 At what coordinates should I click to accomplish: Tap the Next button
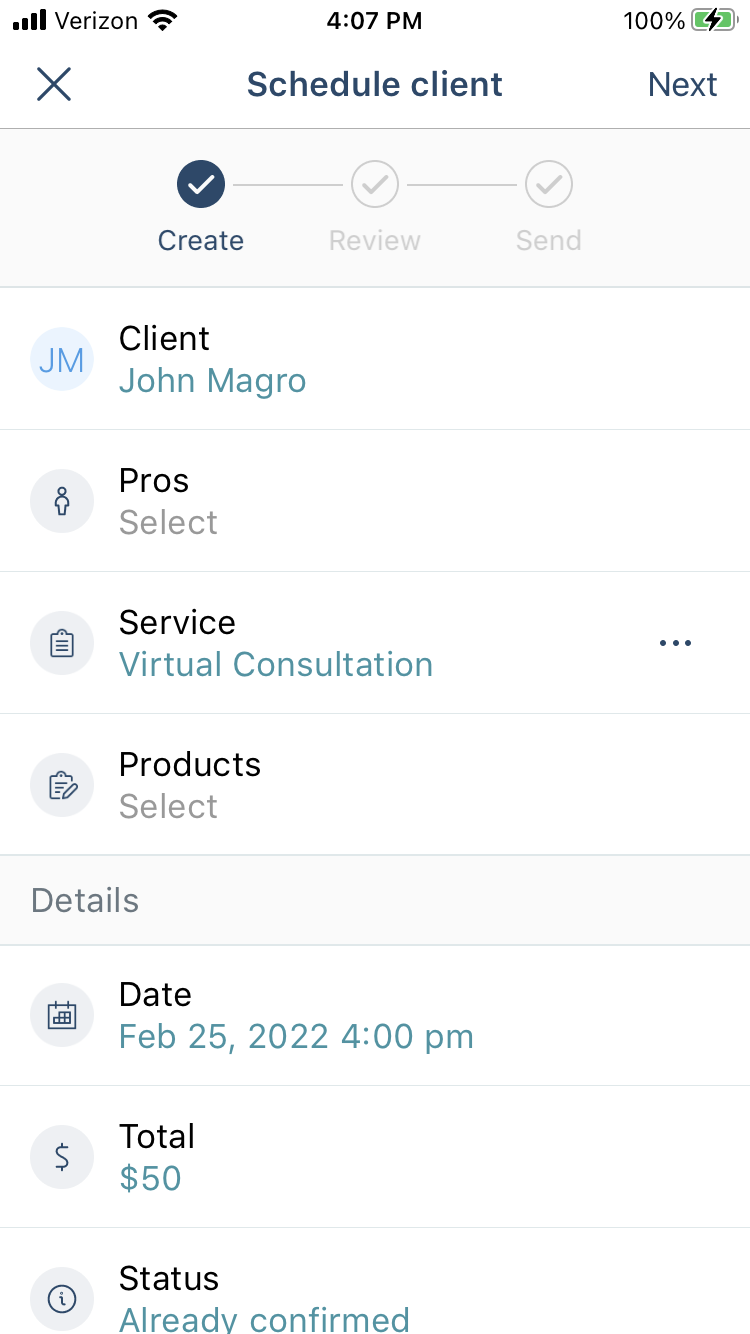click(x=682, y=84)
